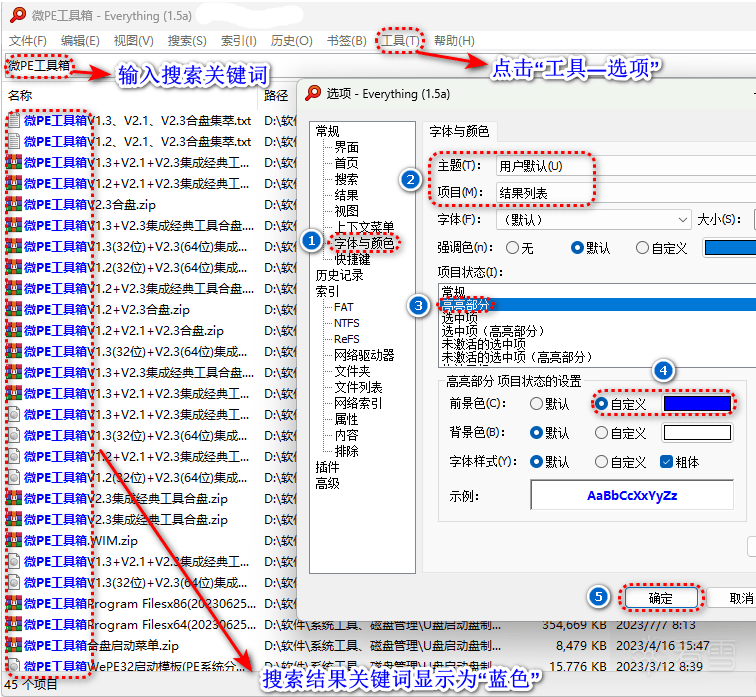Click the magnifier icon in the 选项 dialog title
Screen dimensions: 756x697
click(x=313, y=93)
